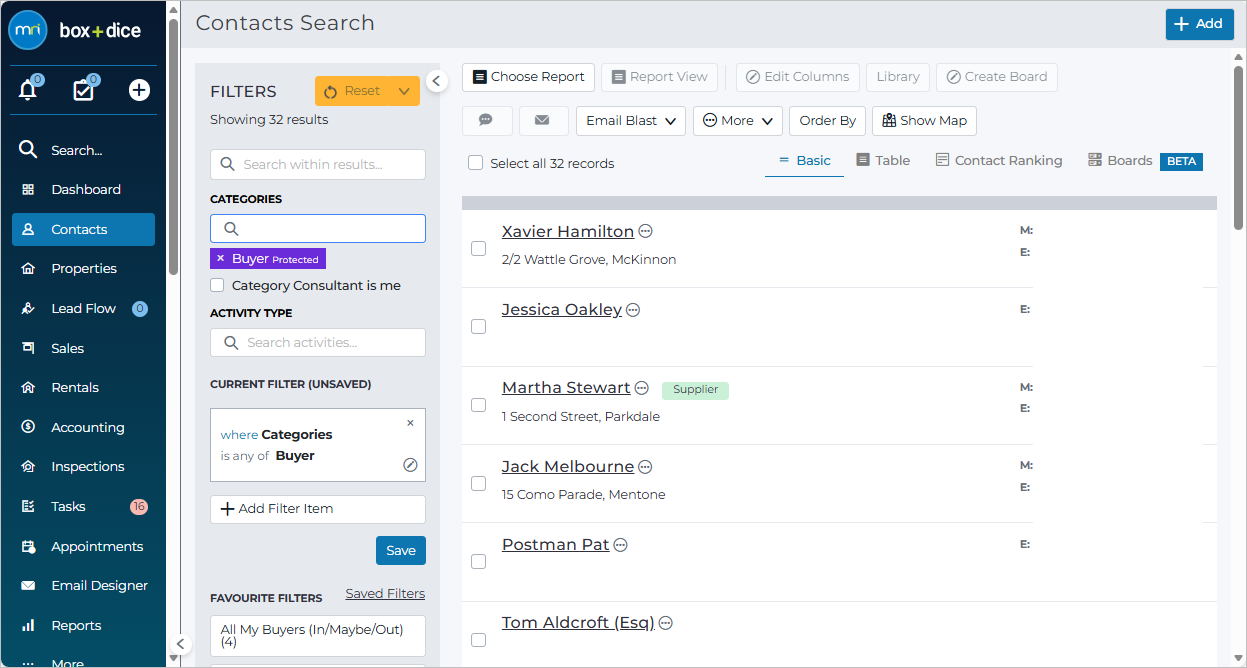Open Contacts in the sidebar
This screenshot has width=1247, height=668.
(x=83, y=229)
